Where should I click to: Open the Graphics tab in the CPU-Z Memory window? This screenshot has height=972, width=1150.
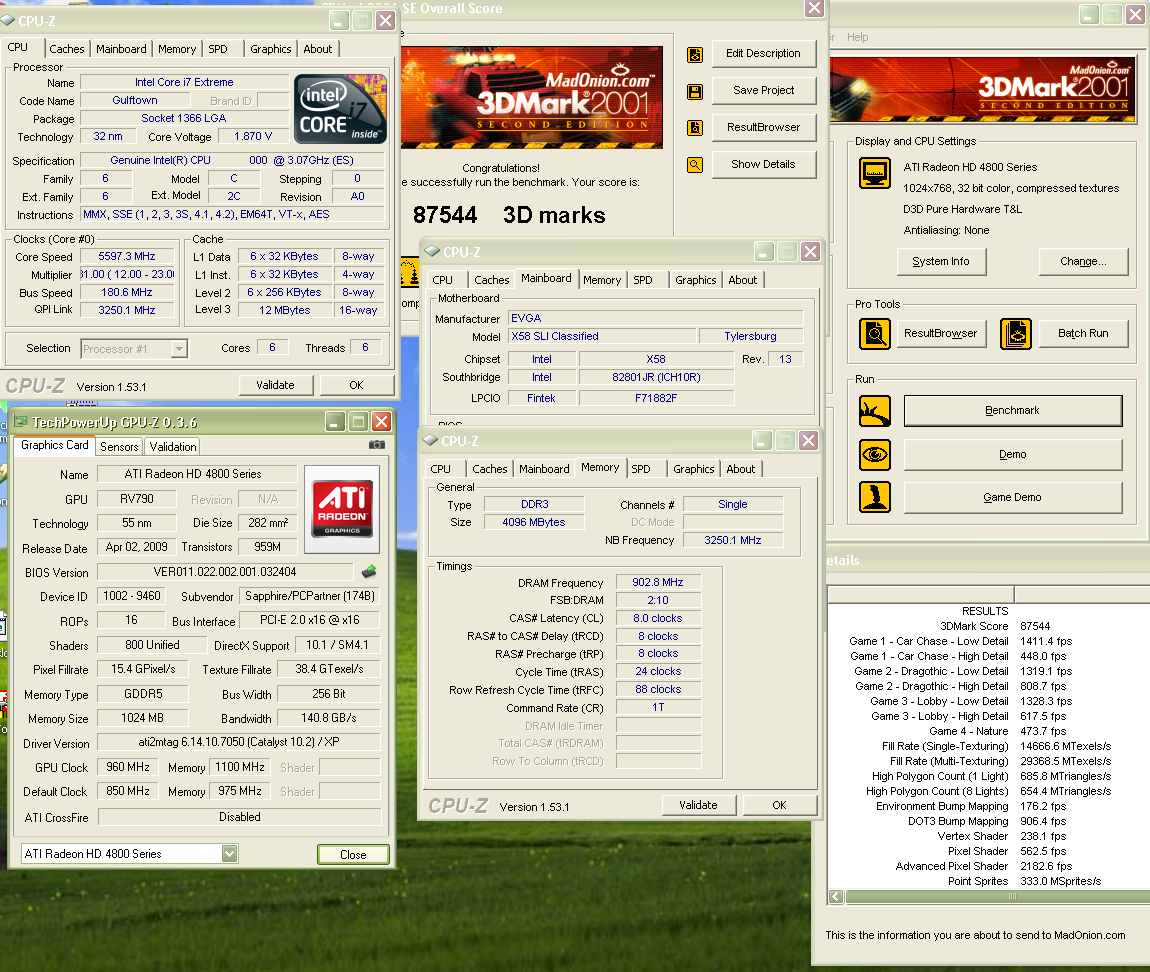click(x=694, y=469)
